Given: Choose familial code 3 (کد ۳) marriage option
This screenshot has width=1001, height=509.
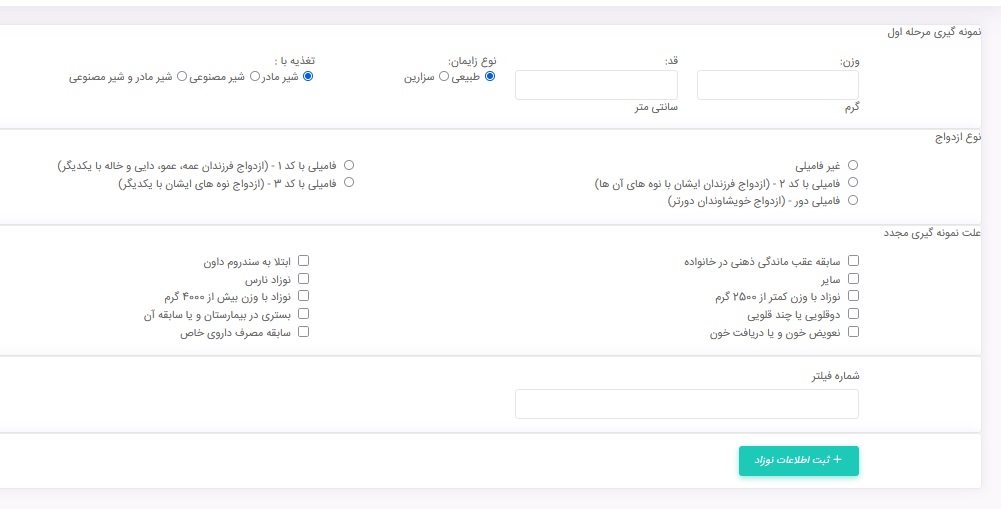Looking at the screenshot, I should tap(349, 183).
